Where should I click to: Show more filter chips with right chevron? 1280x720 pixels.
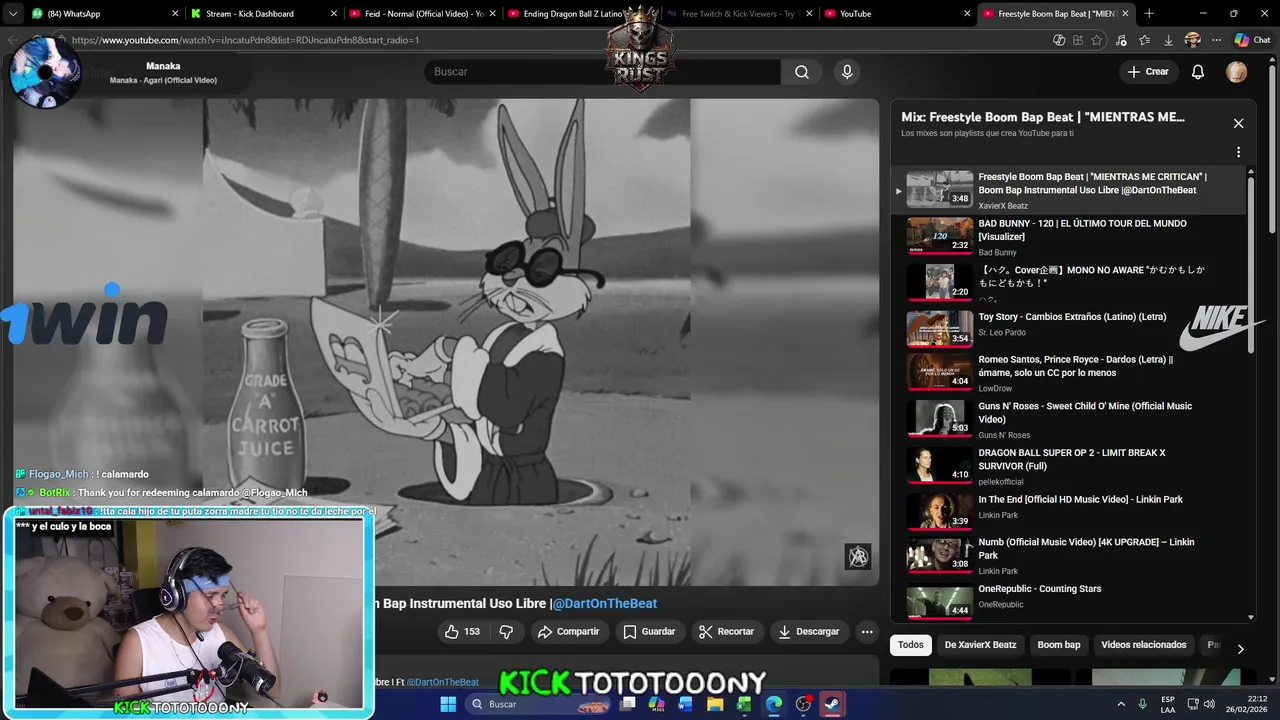click(1240, 649)
